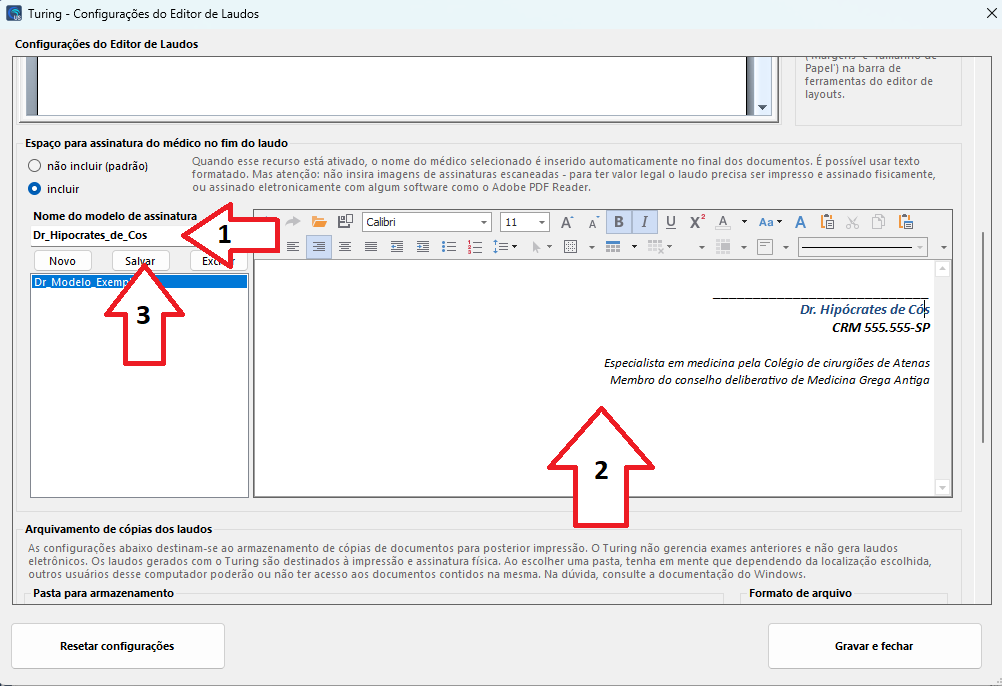This screenshot has width=1002, height=686.
Task: Click the Novo button
Action: pos(62,260)
